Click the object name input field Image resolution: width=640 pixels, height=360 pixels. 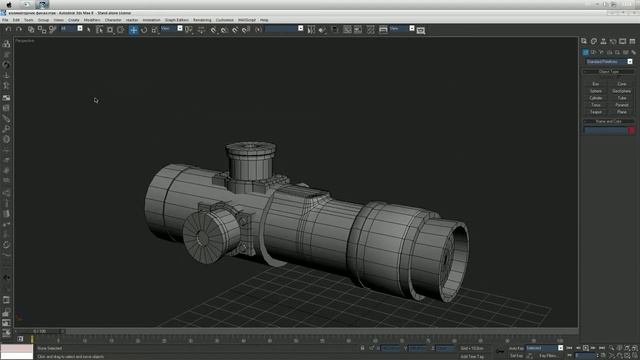click(x=605, y=131)
